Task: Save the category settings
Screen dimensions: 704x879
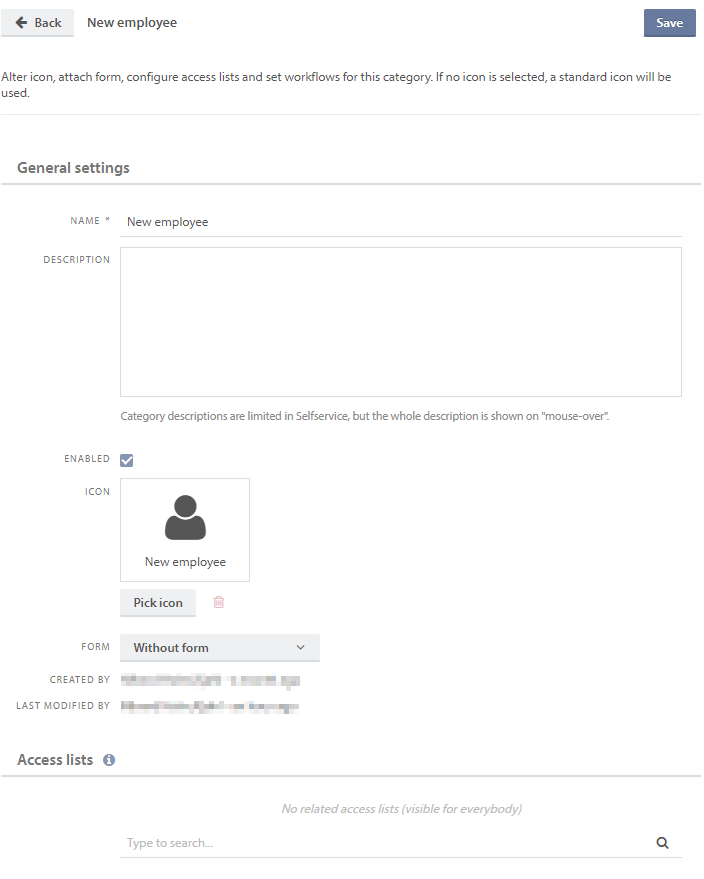Action: click(x=669, y=23)
